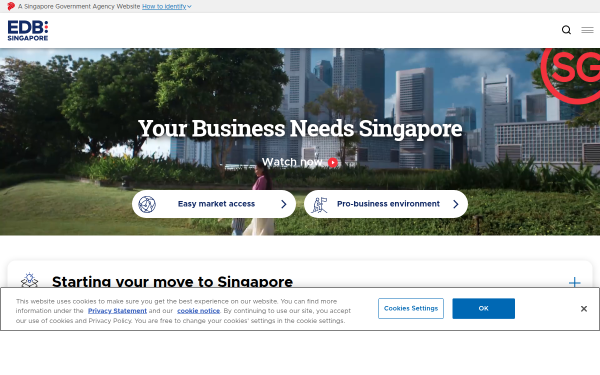The height and width of the screenshot is (375, 600).
Task: Open the search magnifier icon
Action: (x=566, y=30)
